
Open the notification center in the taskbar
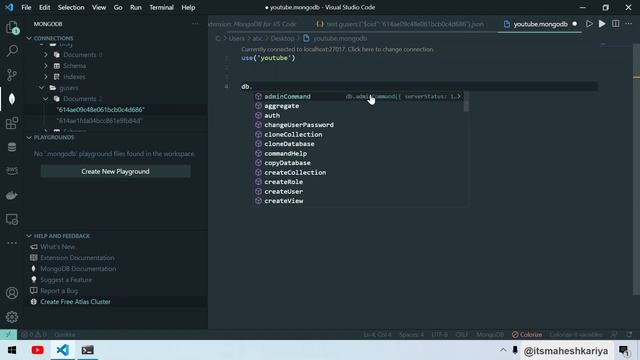tap(624, 350)
